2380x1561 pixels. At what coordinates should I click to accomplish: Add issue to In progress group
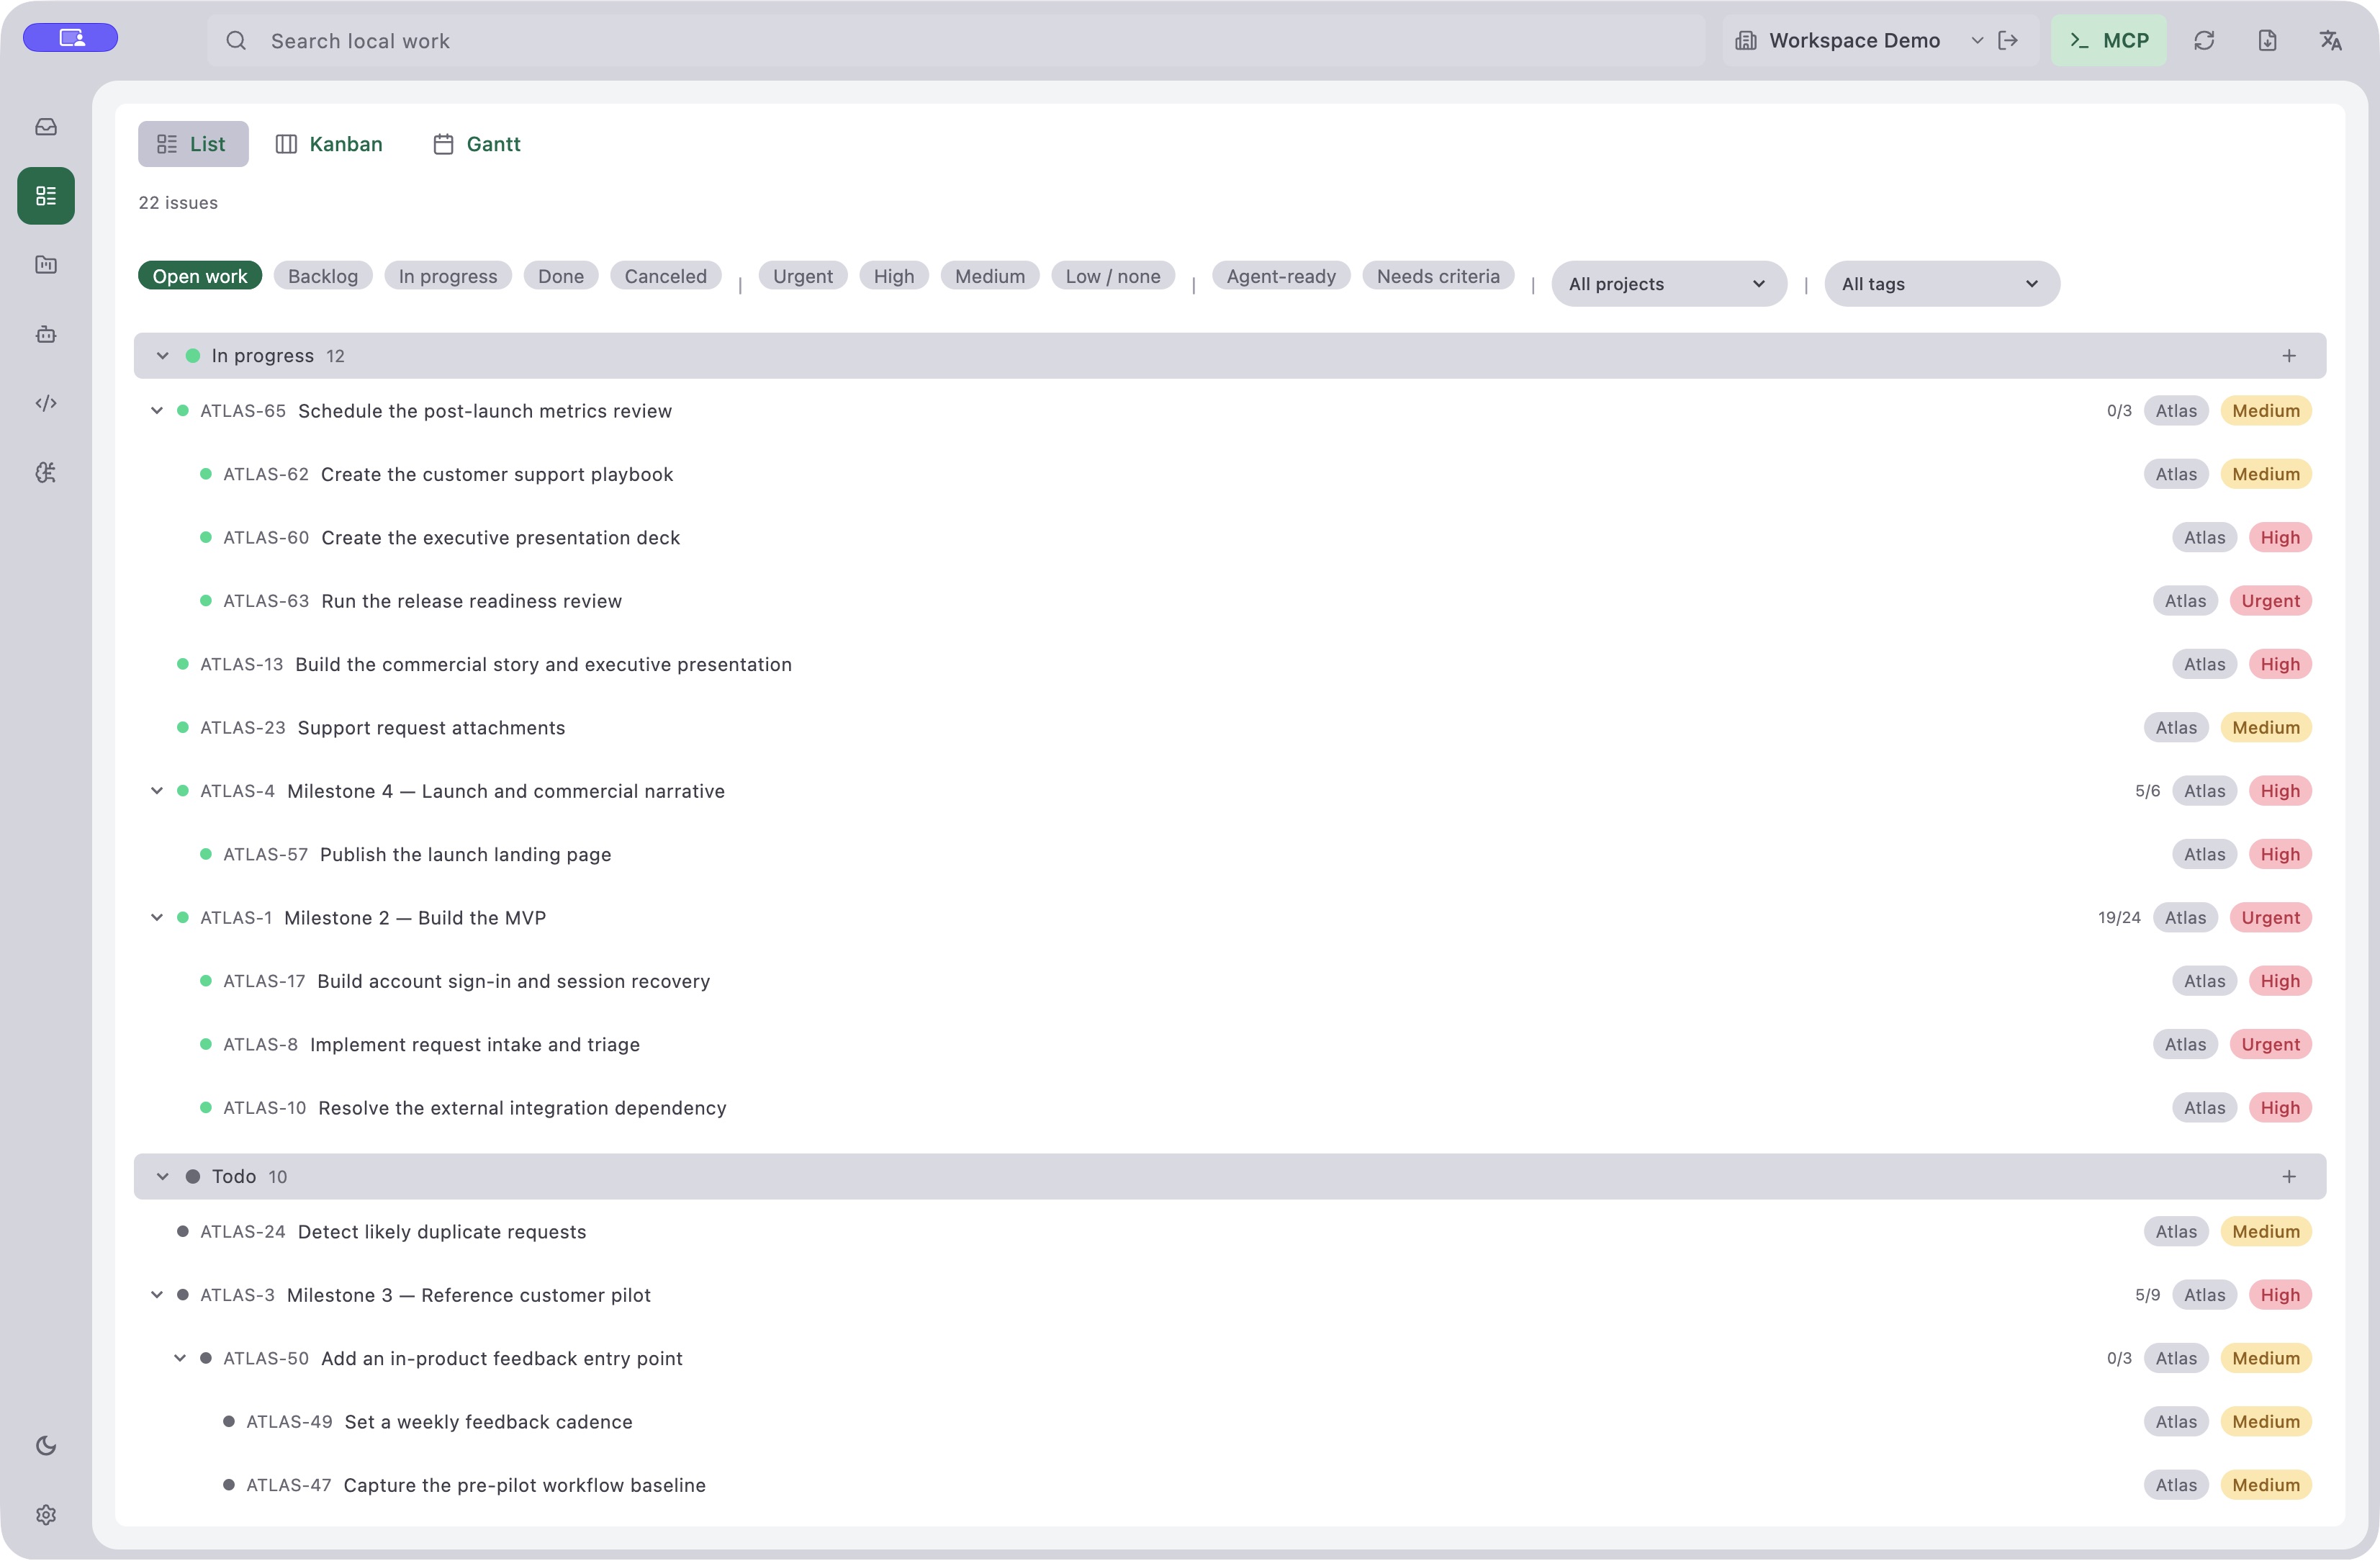pyautogui.click(x=2288, y=356)
